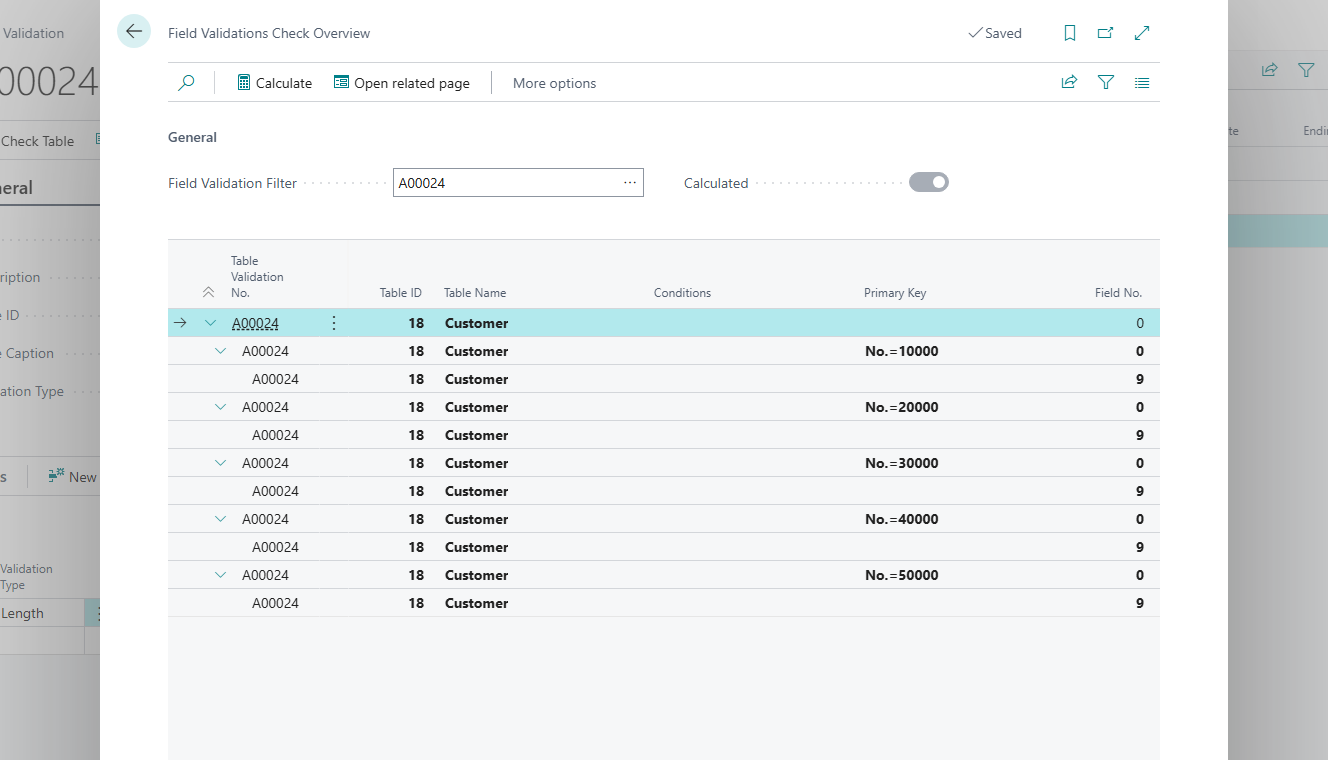This screenshot has height=760, width=1328.
Task: Open the search magnifier icon
Action: pos(186,83)
